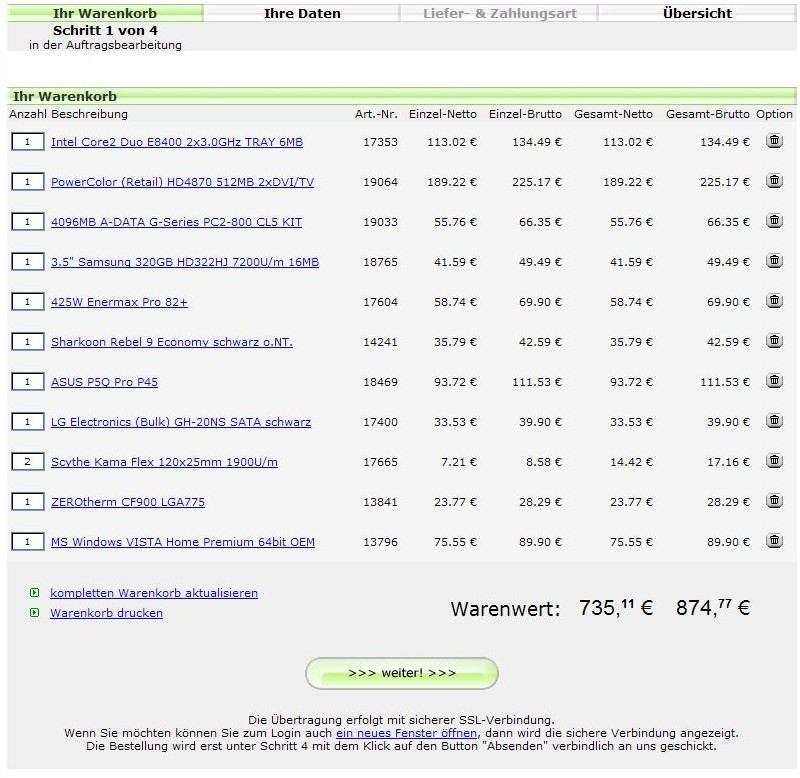Focus quantity field for ZEROtherm CF900
The height and width of the screenshot is (778, 800).
point(28,501)
